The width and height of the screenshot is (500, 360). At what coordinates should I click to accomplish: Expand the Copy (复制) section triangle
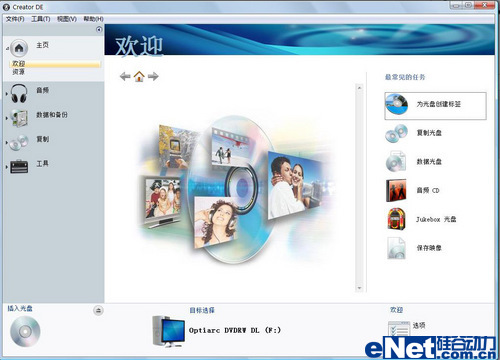[x=7, y=143]
